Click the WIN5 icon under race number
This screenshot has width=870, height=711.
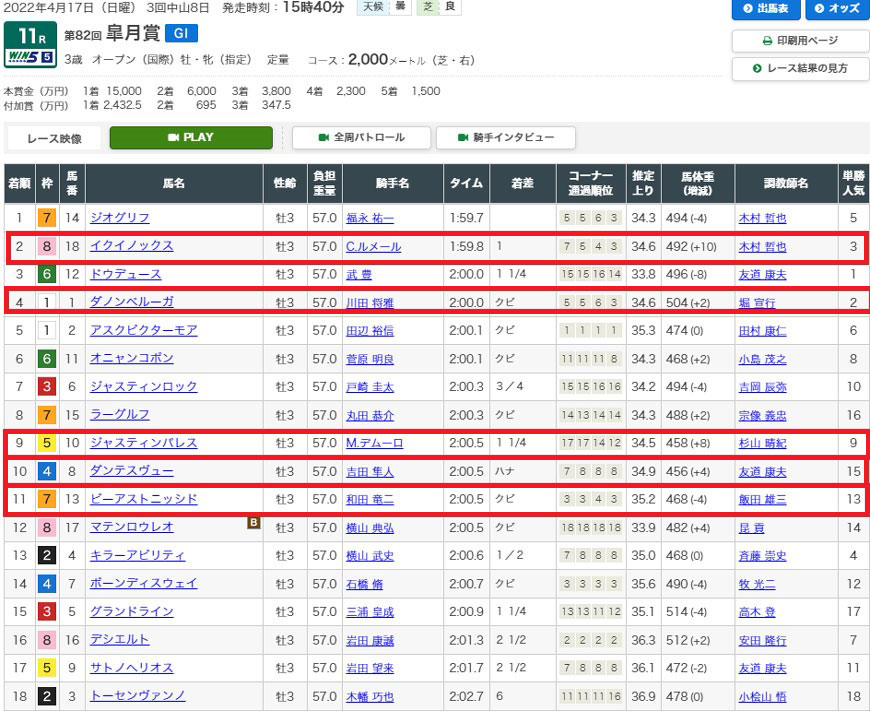pyautogui.click(x=24, y=56)
